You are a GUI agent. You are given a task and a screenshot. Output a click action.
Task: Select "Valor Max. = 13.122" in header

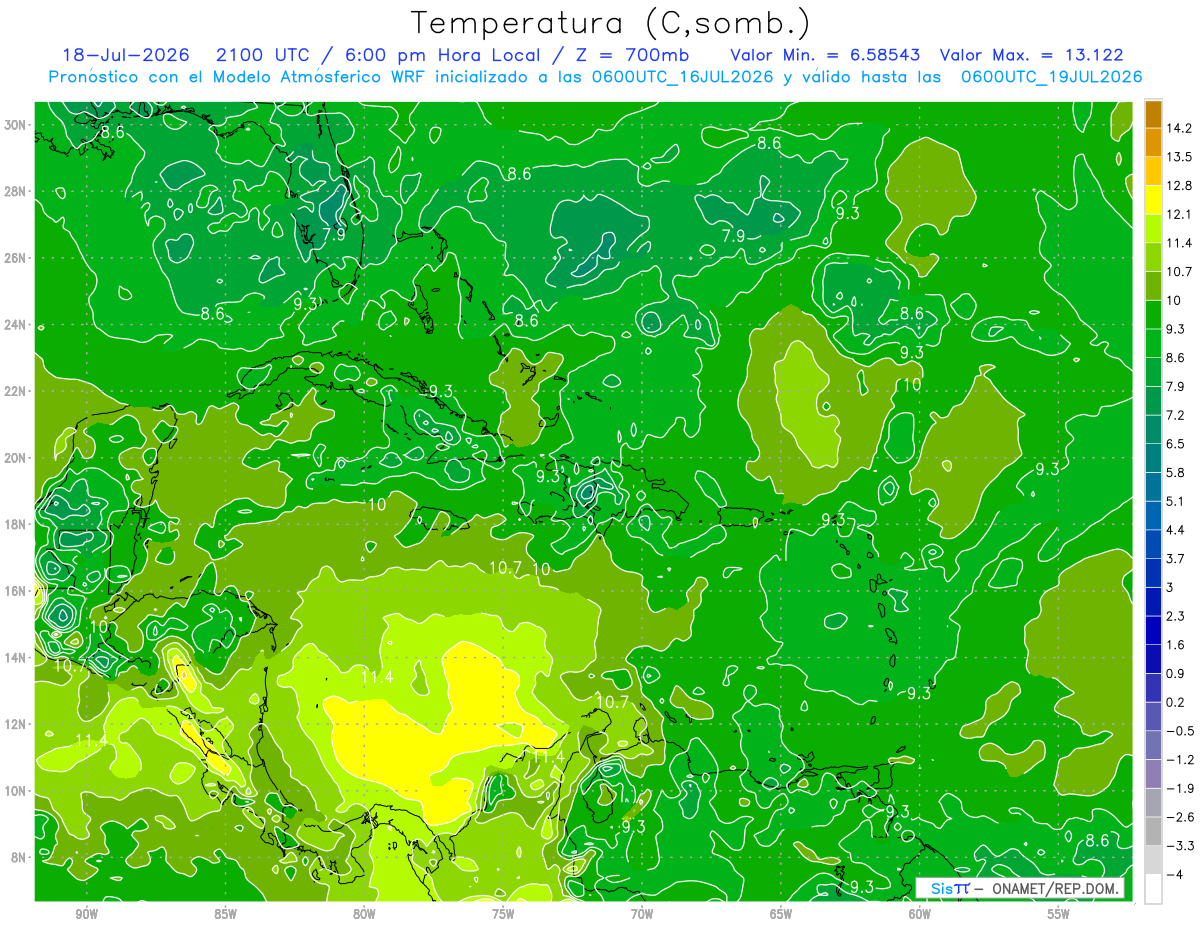point(1032,55)
